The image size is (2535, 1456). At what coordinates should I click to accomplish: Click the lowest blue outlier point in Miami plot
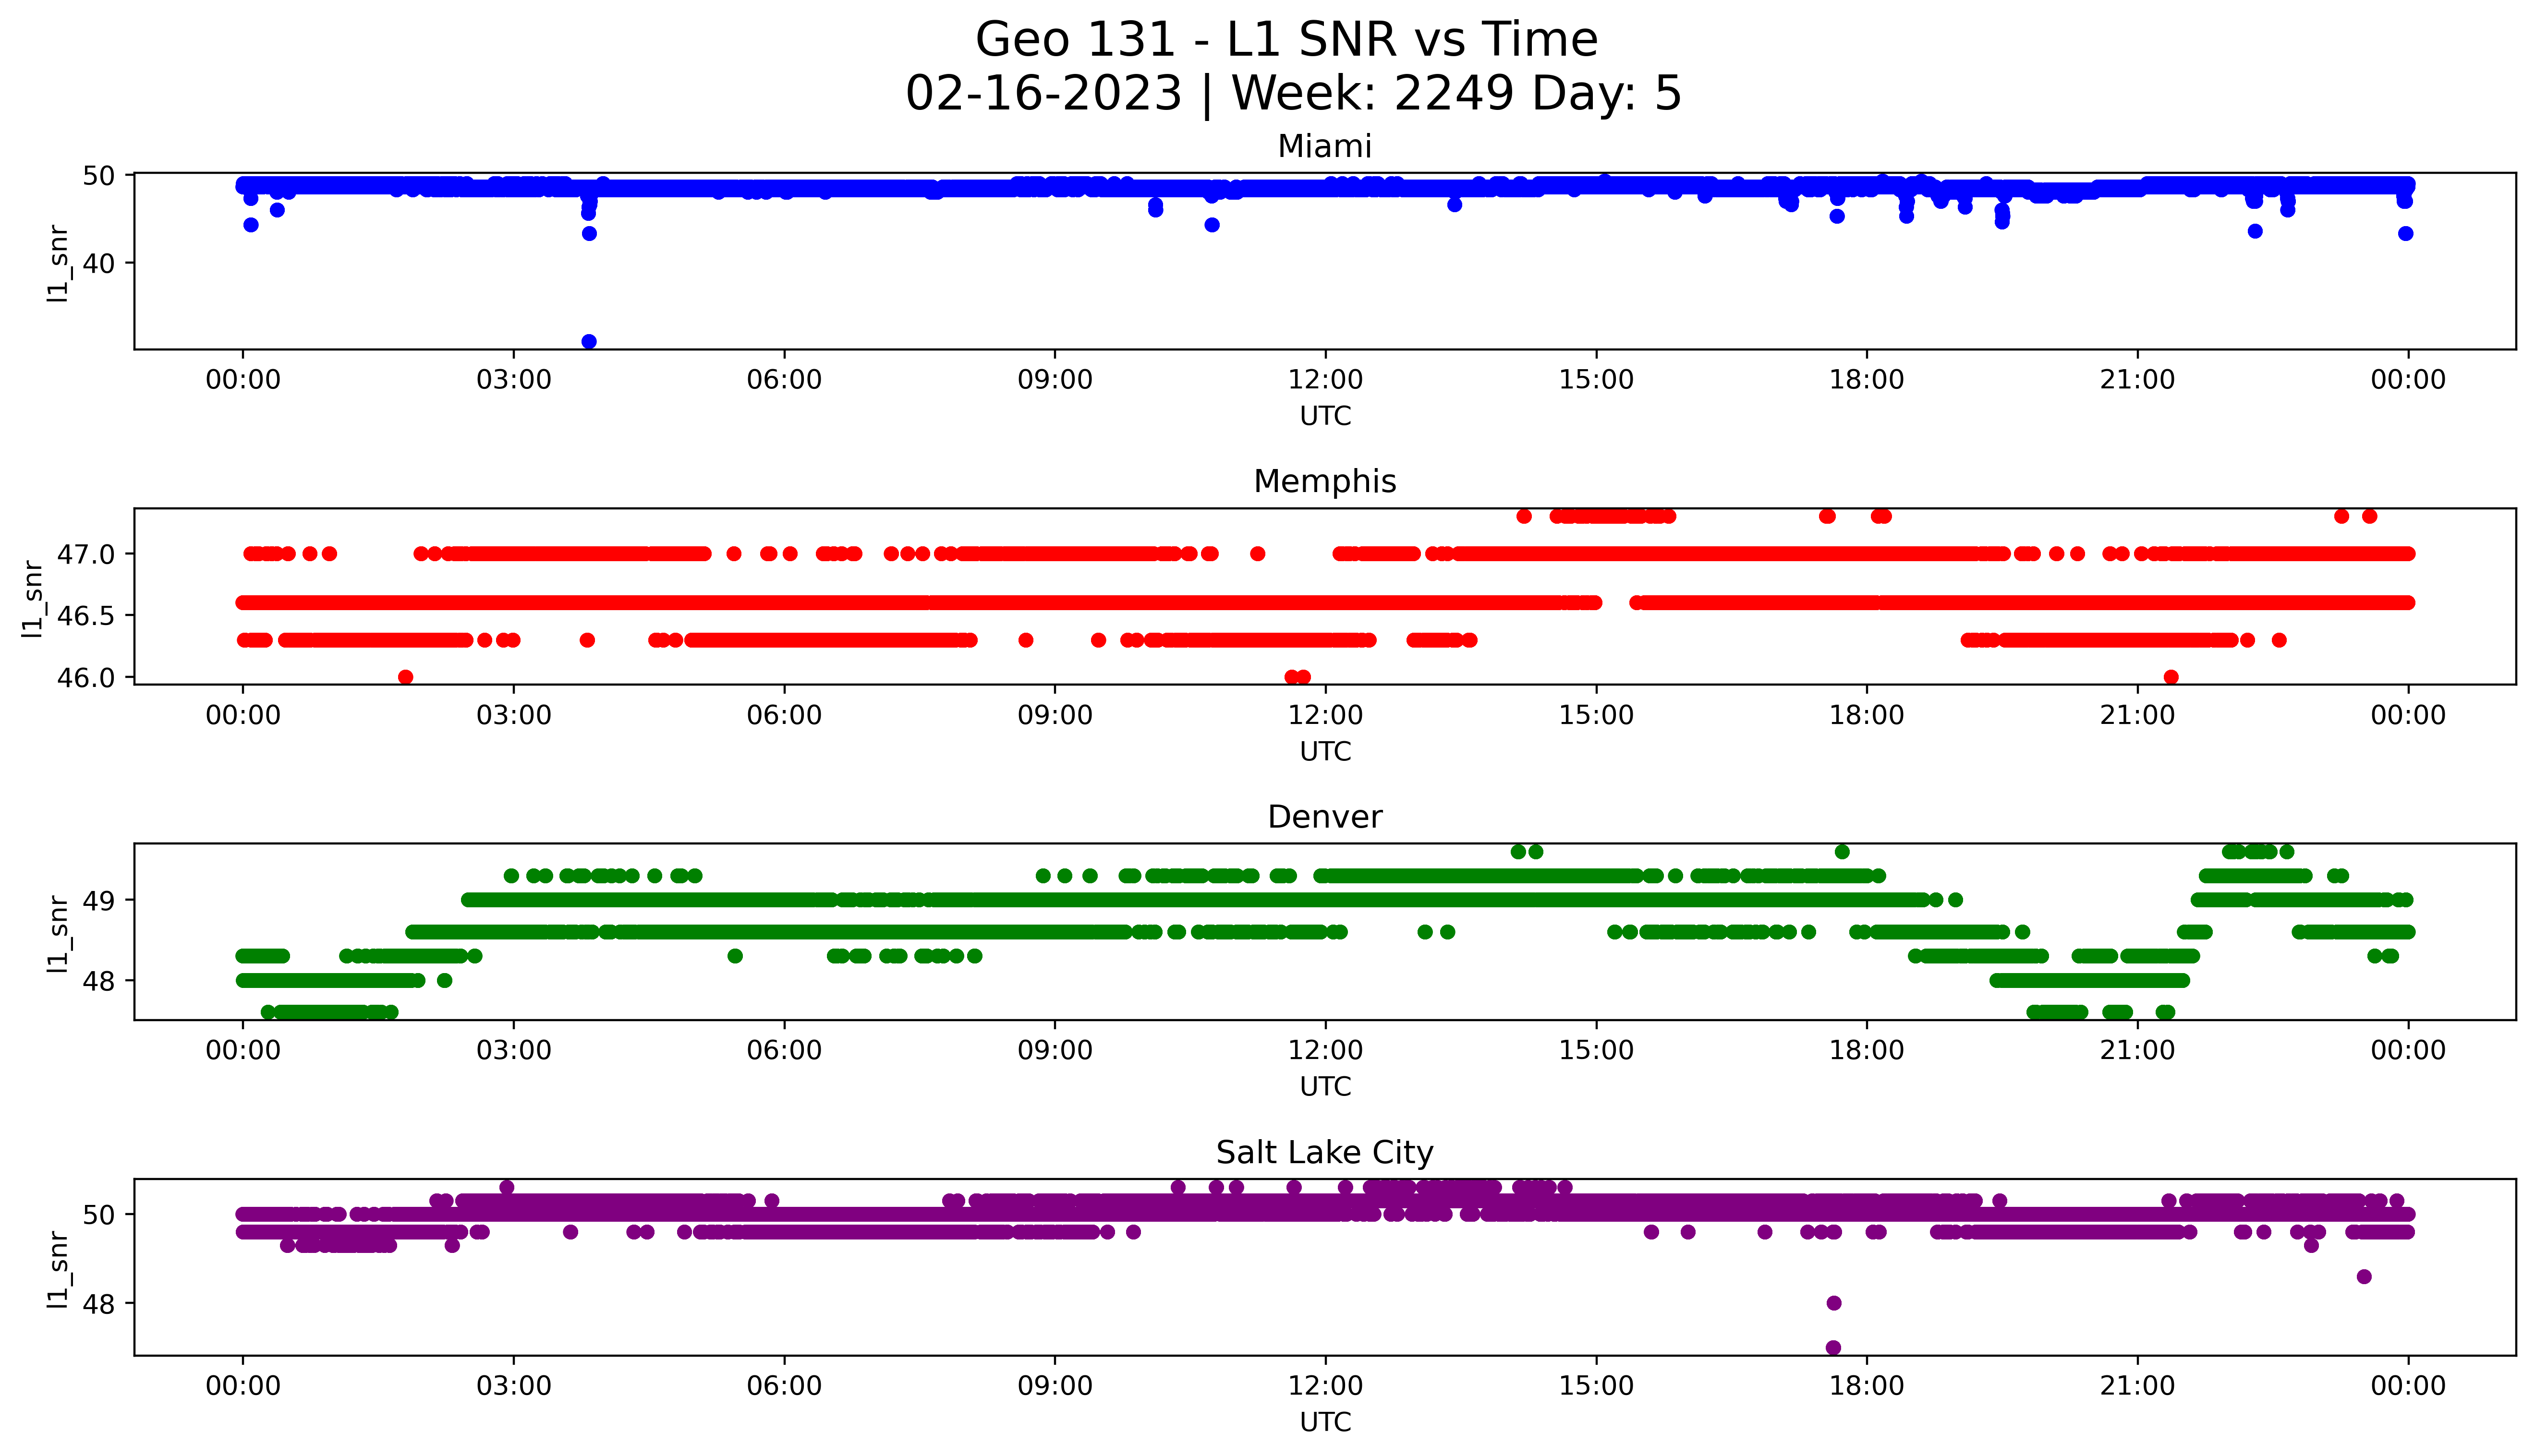(x=589, y=342)
